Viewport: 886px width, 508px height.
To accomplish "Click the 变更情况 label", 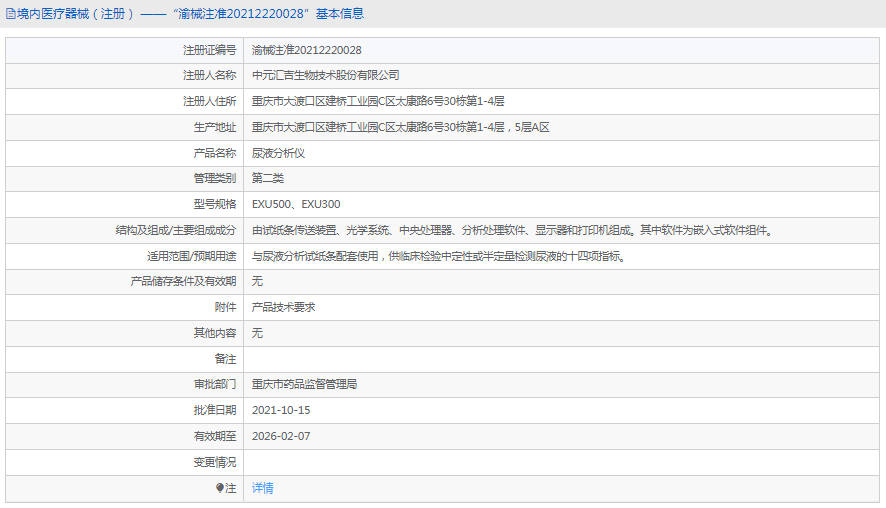I will [x=215, y=463].
